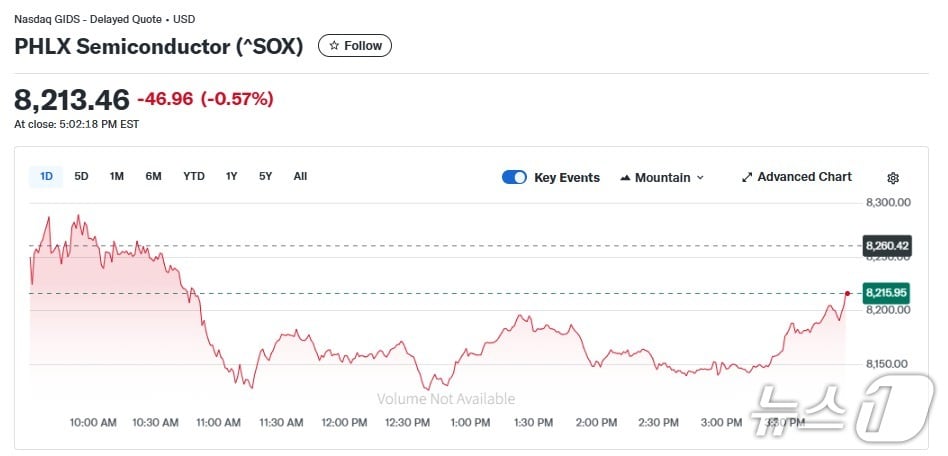This screenshot has height=456, width=948.
Task: Select the 1M range tab
Action: (x=117, y=177)
